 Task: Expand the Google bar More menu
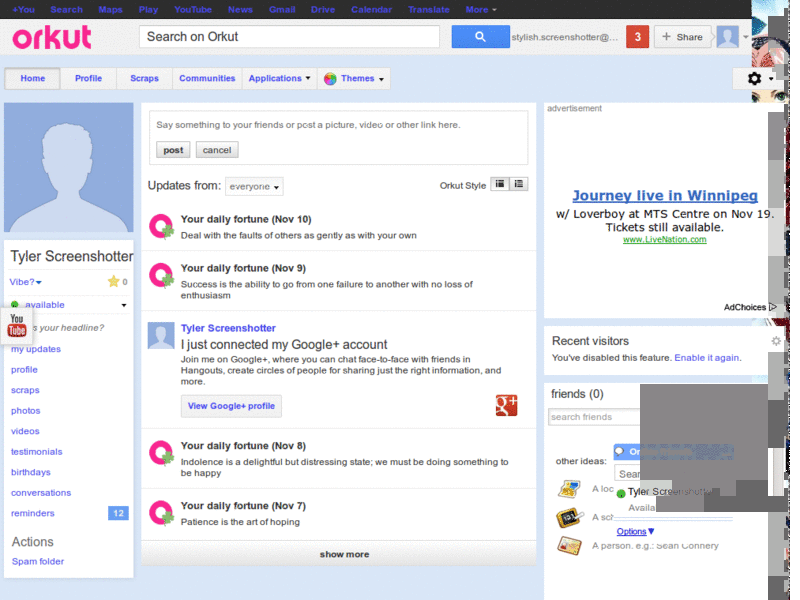click(481, 9)
